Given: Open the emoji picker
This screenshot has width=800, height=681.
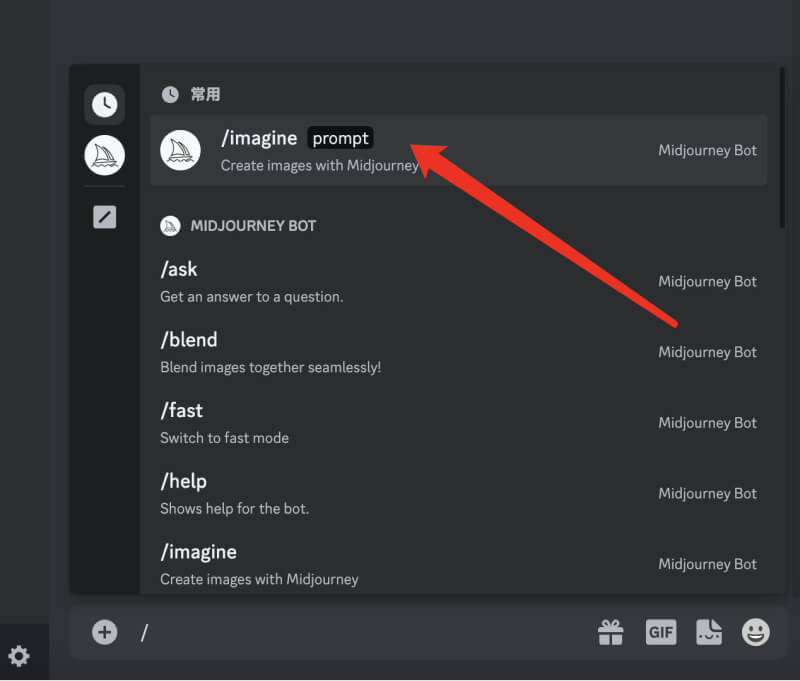Looking at the screenshot, I should (x=756, y=633).
